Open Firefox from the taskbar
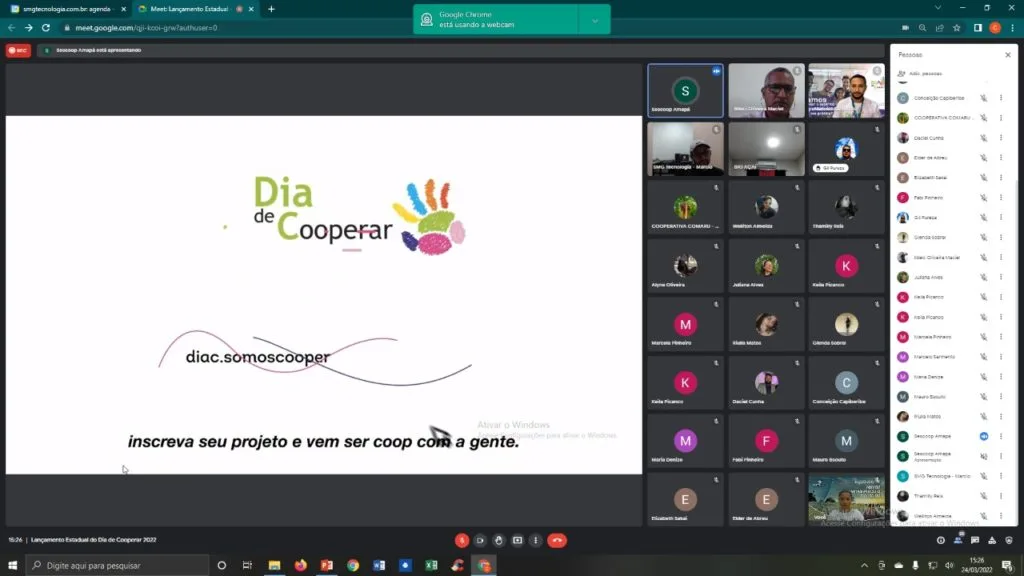Screen dimensions: 1024x576 tap(300, 566)
